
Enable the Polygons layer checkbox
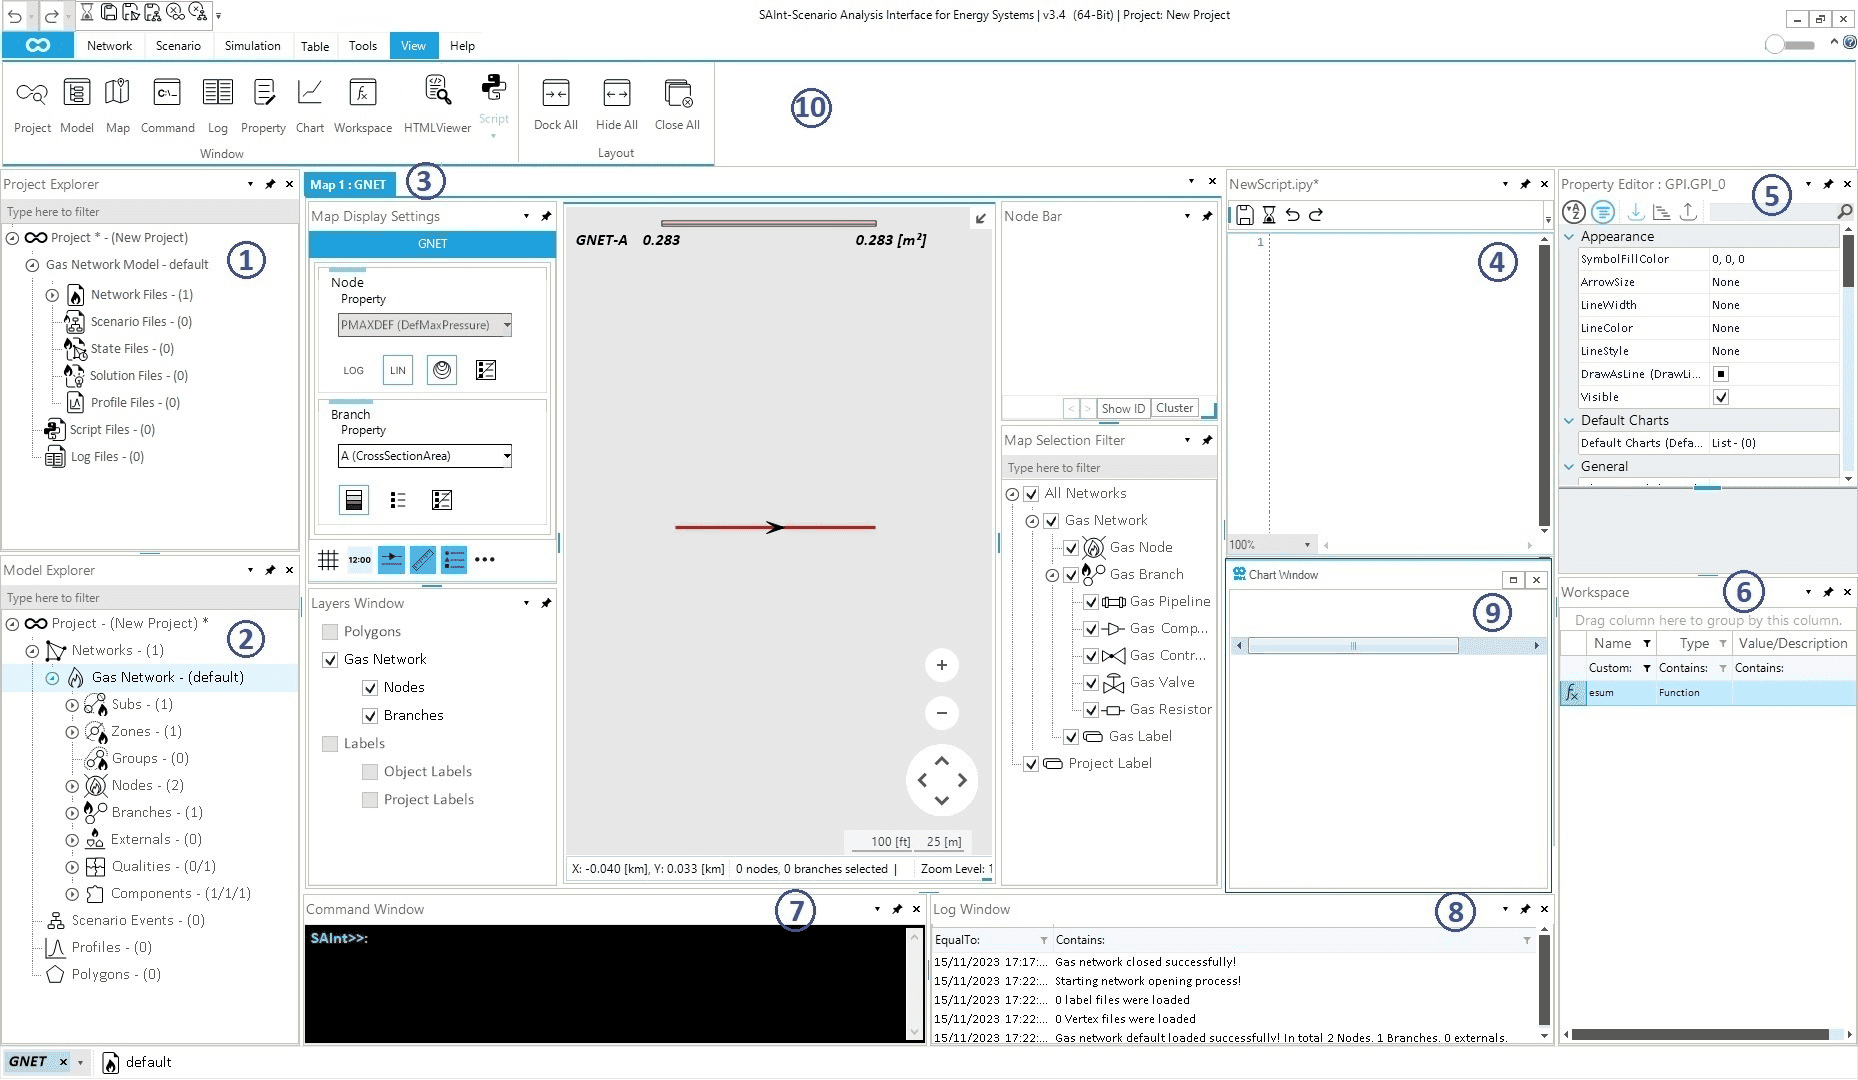(330, 631)
